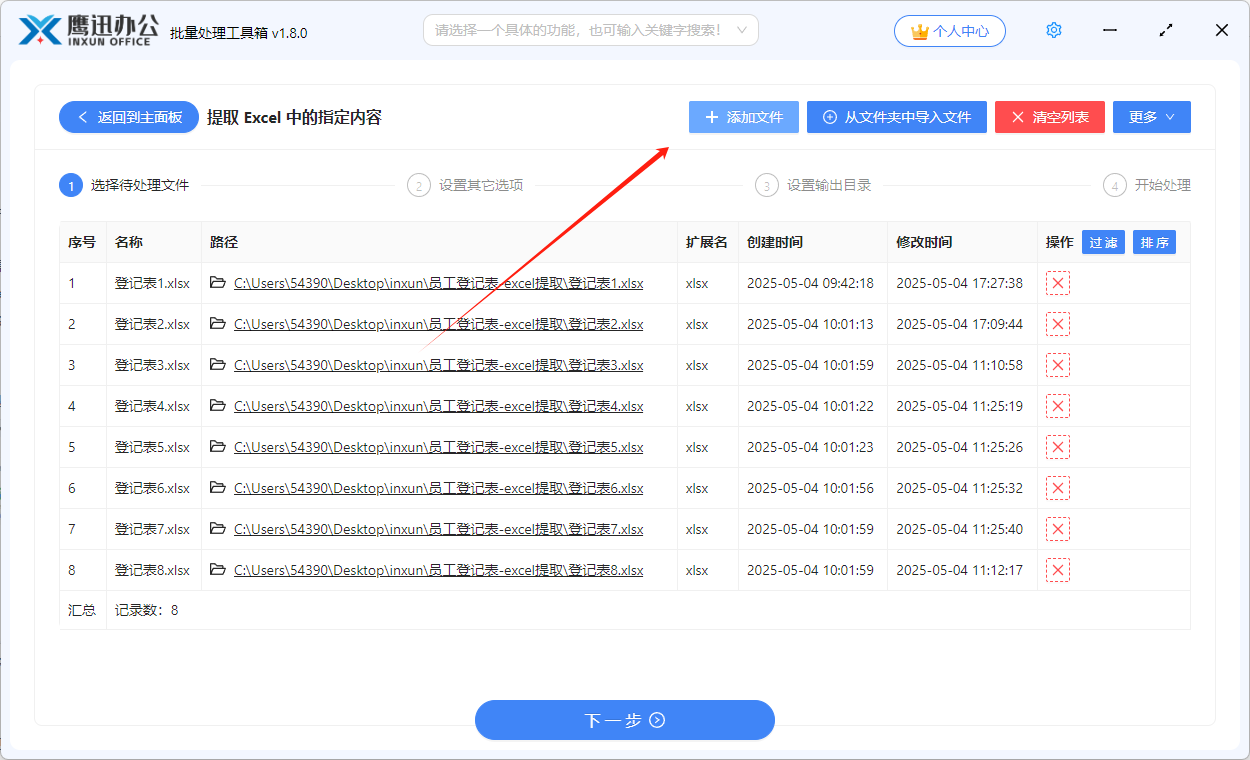Viewport: 1250px width, 760px height.
Task: Select name cell 登记表8.xlsx
Action: tap(152, 570)
